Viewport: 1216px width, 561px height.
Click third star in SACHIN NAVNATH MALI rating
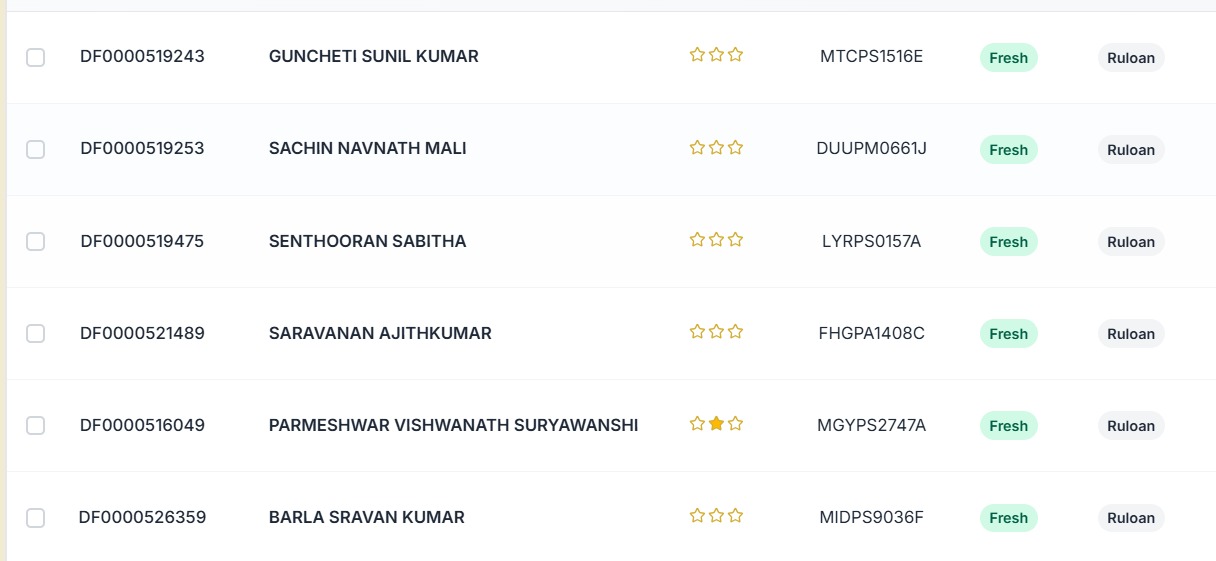pyautogui.click(x=735, y=147)
